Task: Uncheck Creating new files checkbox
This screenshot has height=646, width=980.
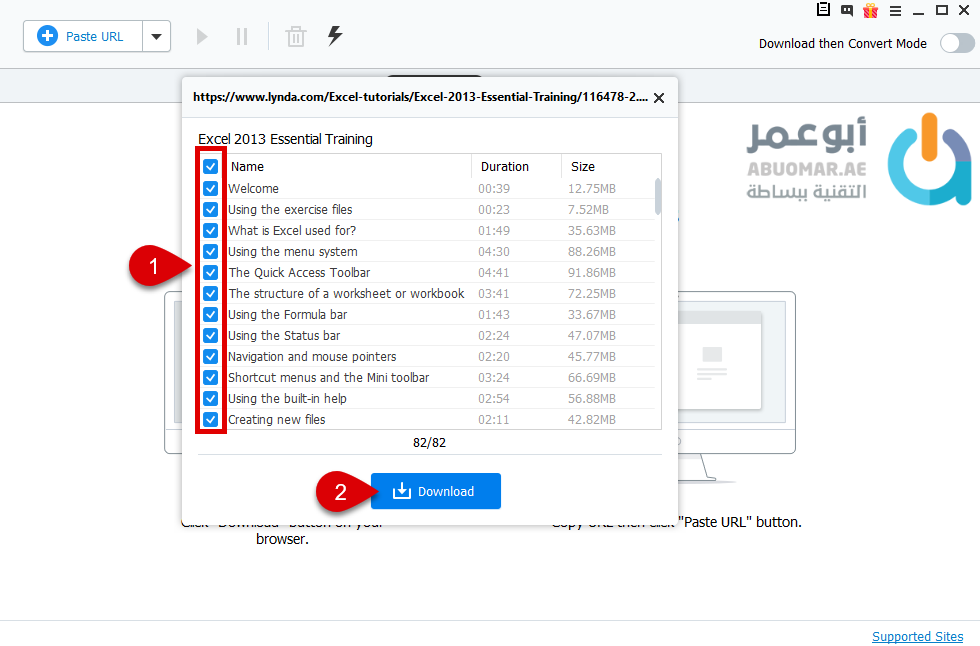Action: click(x=211, y=419)
